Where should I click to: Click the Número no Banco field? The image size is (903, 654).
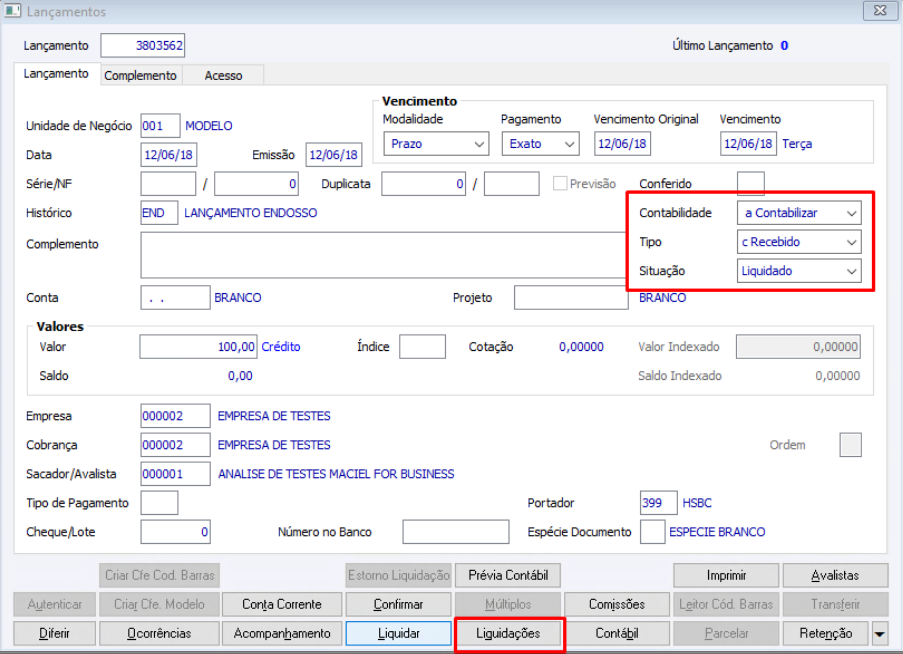click(456, 532)
